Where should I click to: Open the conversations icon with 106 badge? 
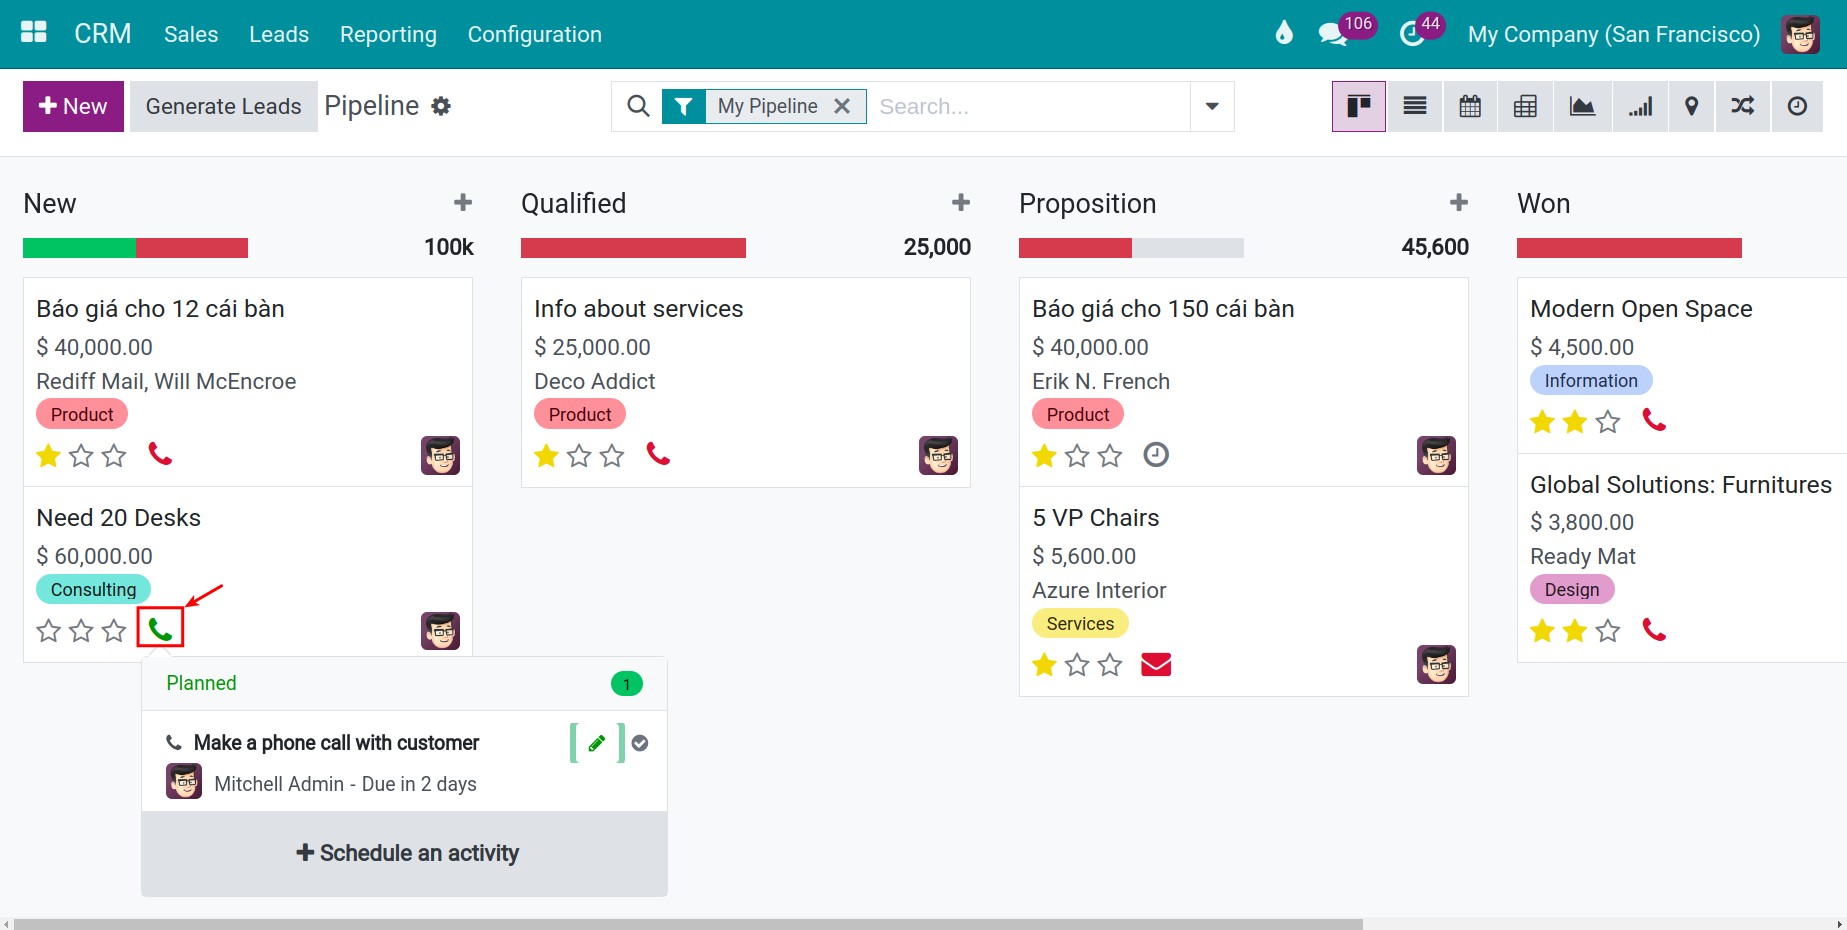[x=1332, y=34]
